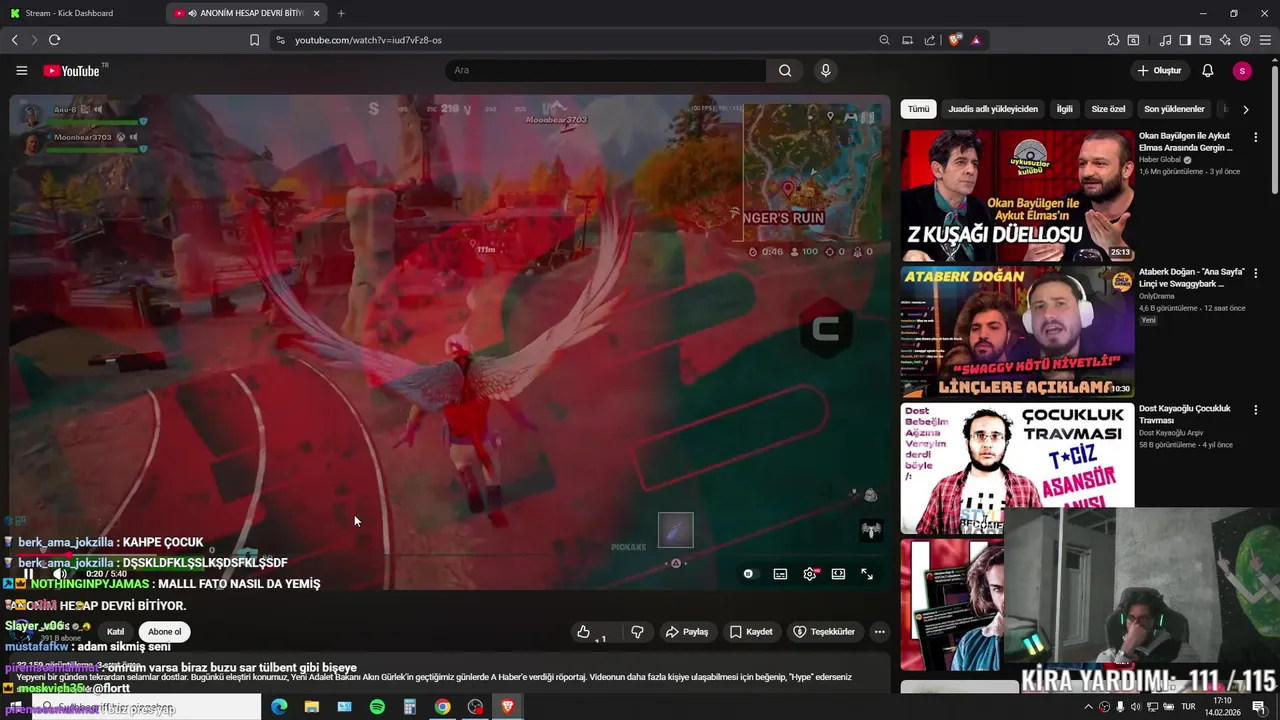
Task: Select the Size özel filter chip
Action: (1108, 109)
